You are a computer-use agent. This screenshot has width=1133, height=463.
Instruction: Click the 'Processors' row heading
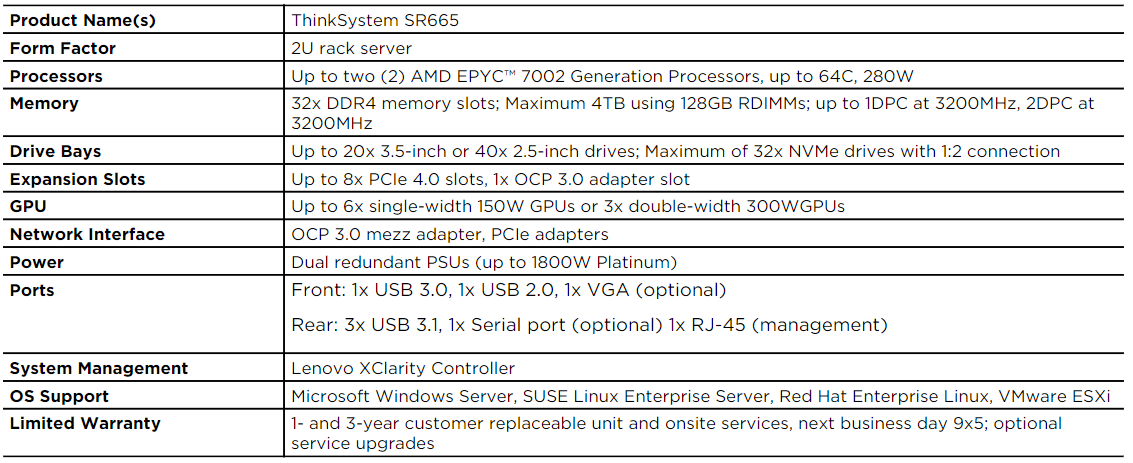[56, 76]
